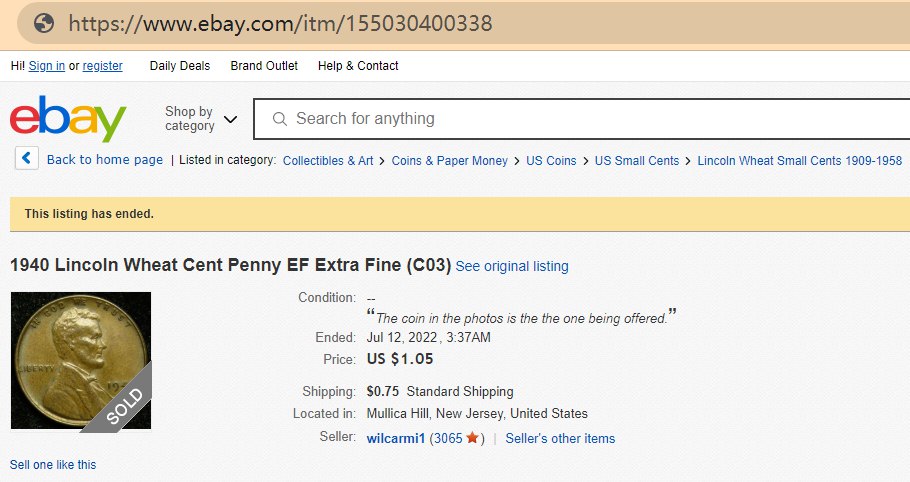Expand the Shop by category dropdown
The image size is (910, 482).
pos(201,119)
